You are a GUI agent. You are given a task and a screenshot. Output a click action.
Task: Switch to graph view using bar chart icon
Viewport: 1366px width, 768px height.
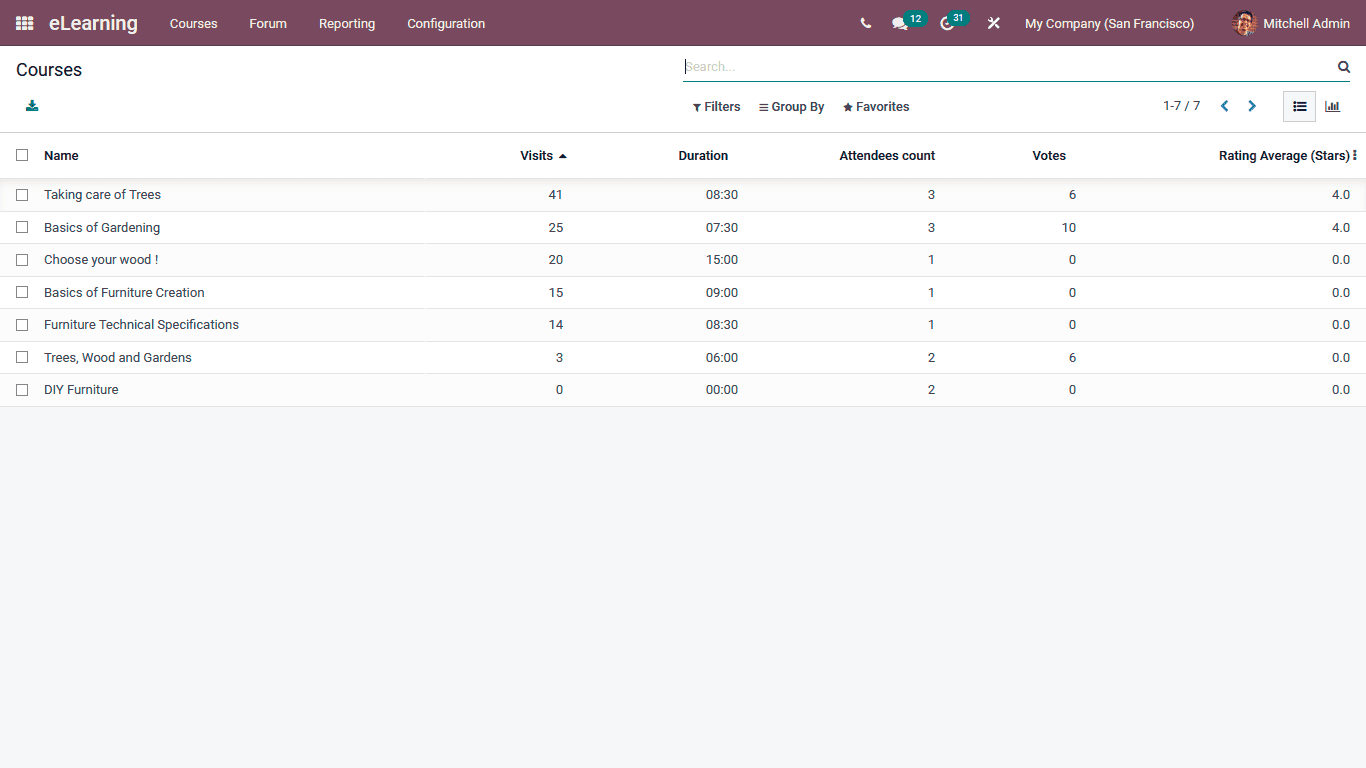coord(1332,106)
